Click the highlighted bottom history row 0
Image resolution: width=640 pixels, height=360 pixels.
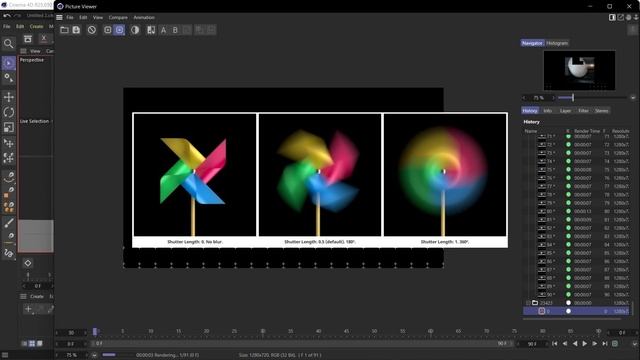pyautogui.click(x=577, y=311)
